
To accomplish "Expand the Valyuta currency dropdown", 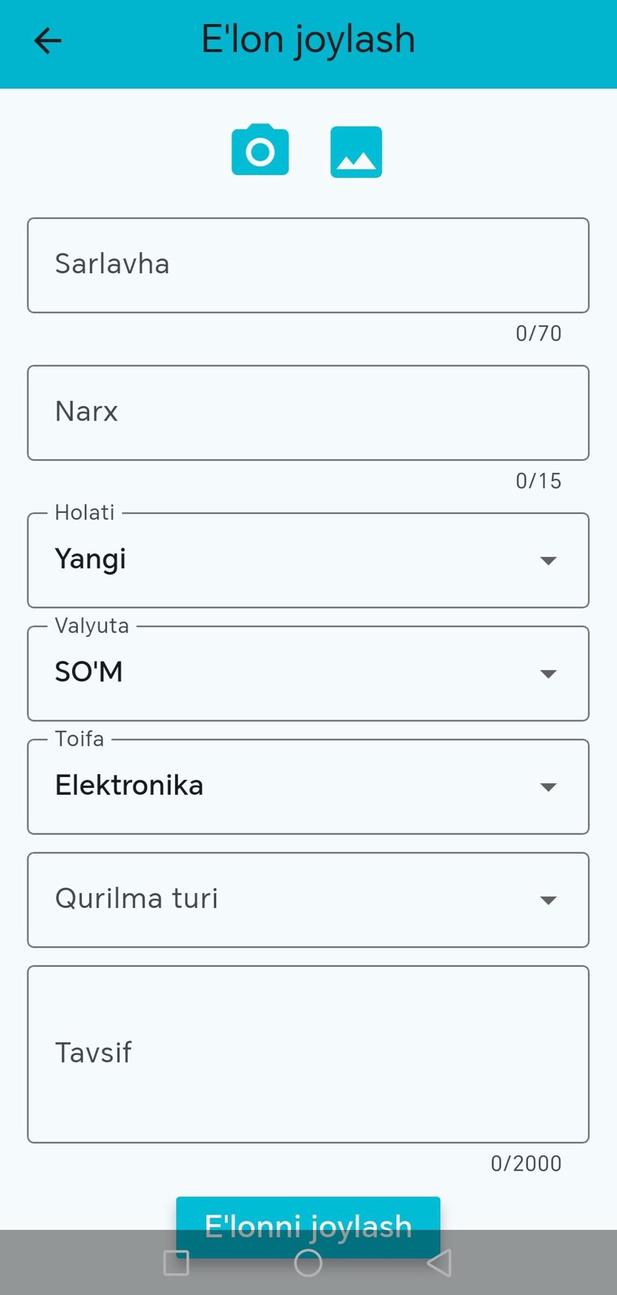I will point(308,673).
